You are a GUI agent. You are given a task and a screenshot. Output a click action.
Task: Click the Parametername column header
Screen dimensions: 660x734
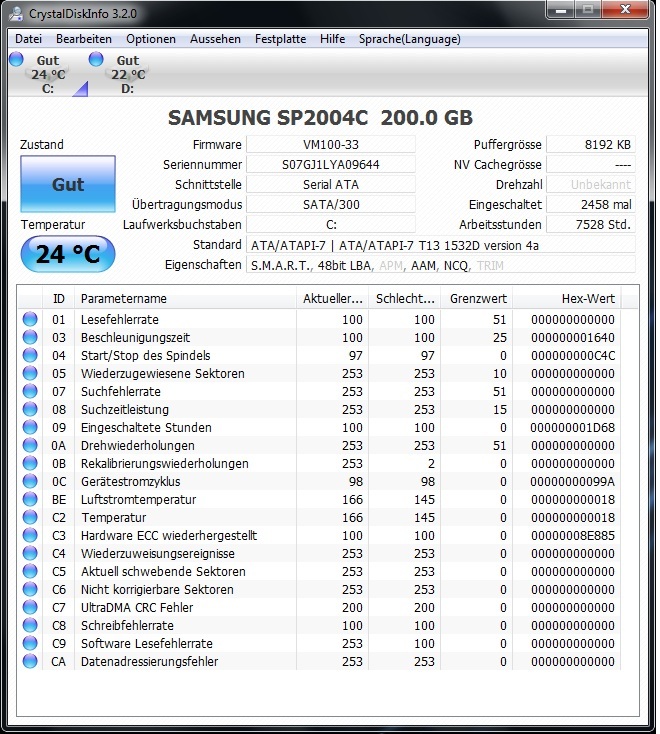tap(185, 299)
